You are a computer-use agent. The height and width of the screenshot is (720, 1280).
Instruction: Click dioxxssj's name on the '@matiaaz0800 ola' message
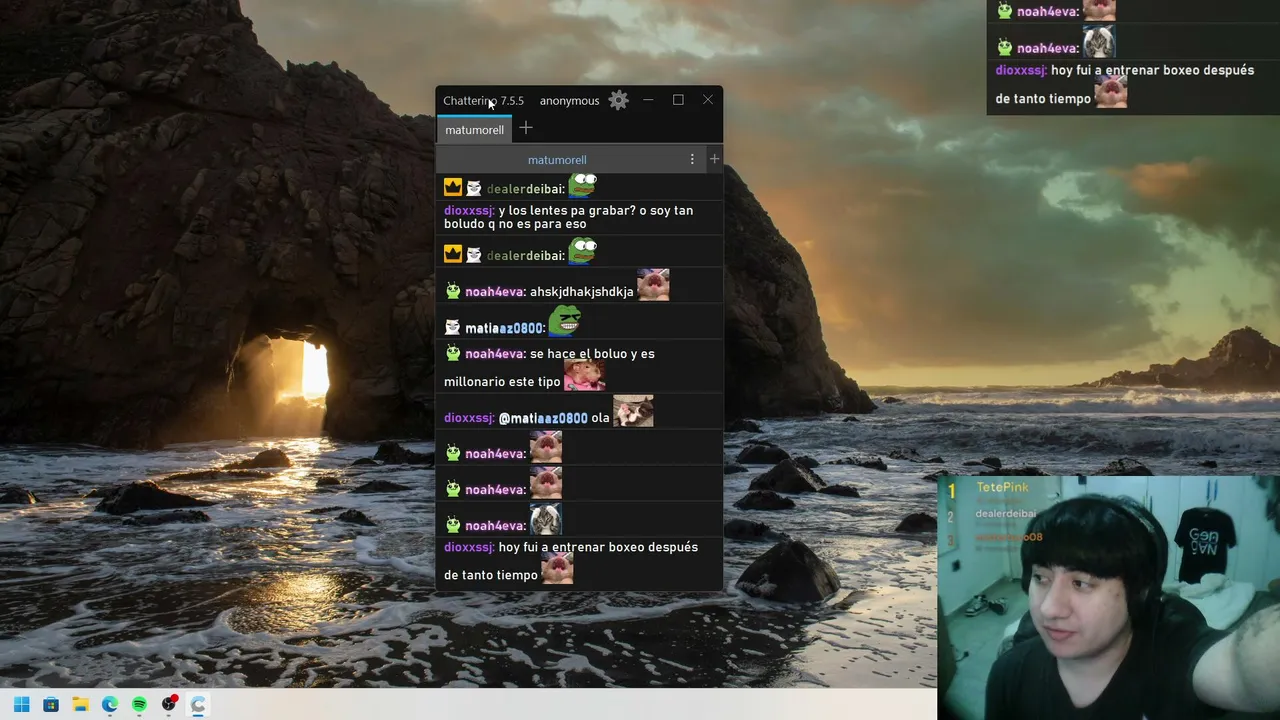pyautogui.click(x=469, y=418)
